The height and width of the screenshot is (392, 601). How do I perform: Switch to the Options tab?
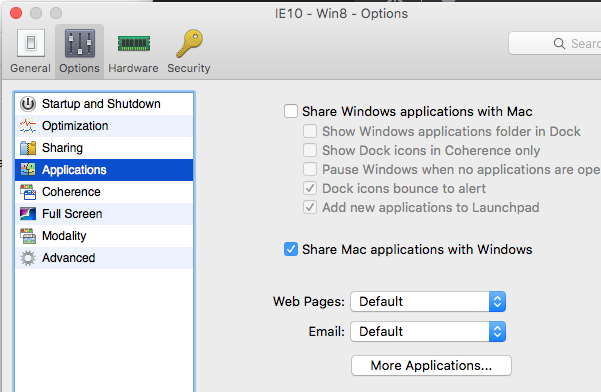coord(79,51)
